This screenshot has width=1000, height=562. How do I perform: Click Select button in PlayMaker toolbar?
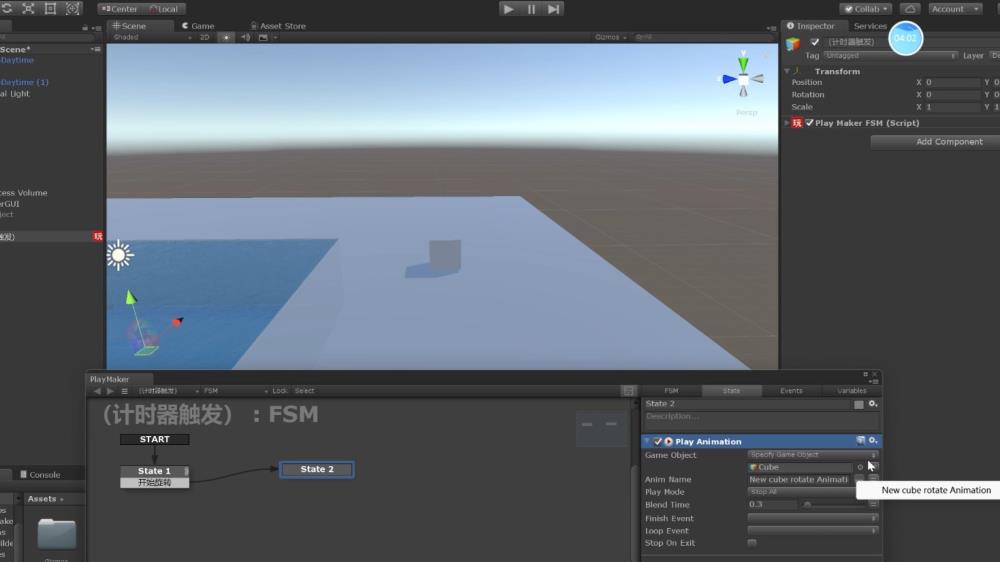pos(304,391)
